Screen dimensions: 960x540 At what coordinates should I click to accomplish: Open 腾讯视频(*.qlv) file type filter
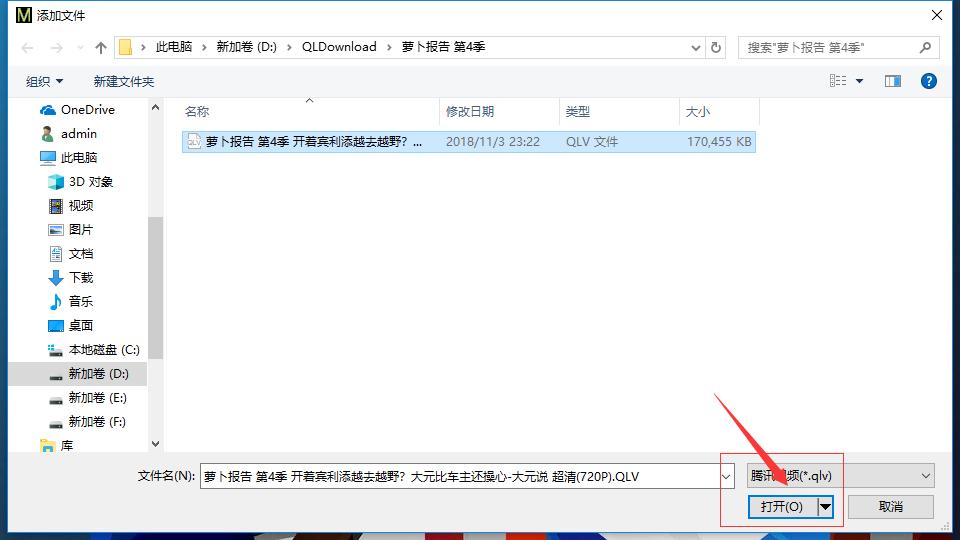(x=840, y=476)
